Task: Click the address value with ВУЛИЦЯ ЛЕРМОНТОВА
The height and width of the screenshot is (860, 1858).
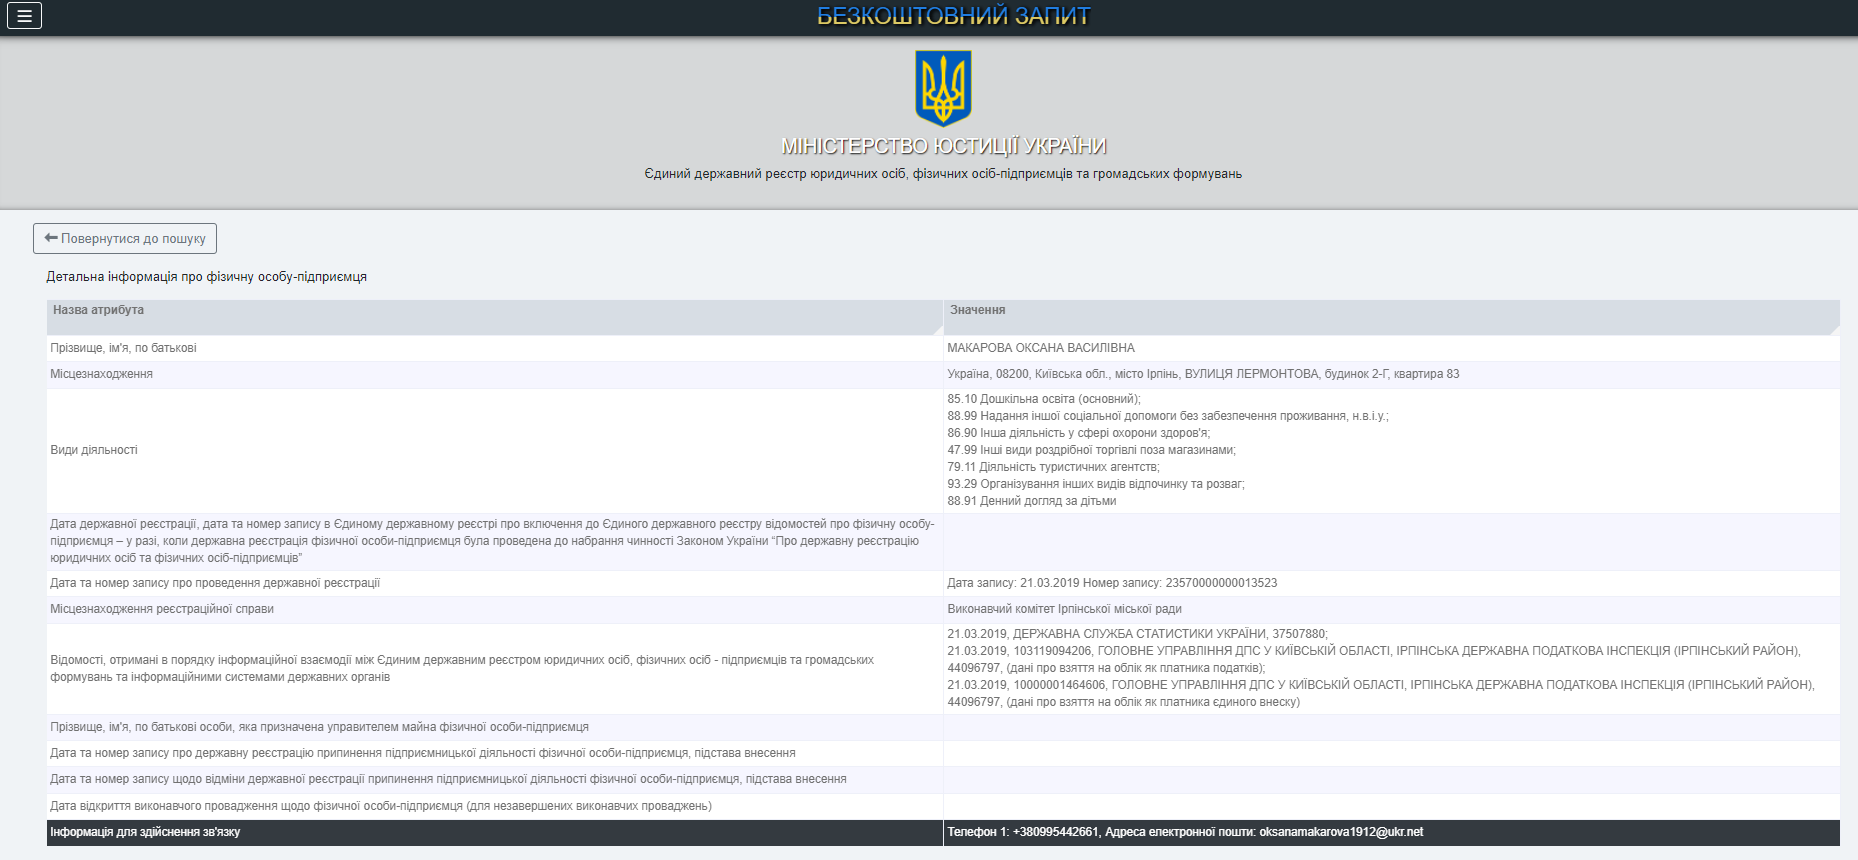Action: 1202,374
